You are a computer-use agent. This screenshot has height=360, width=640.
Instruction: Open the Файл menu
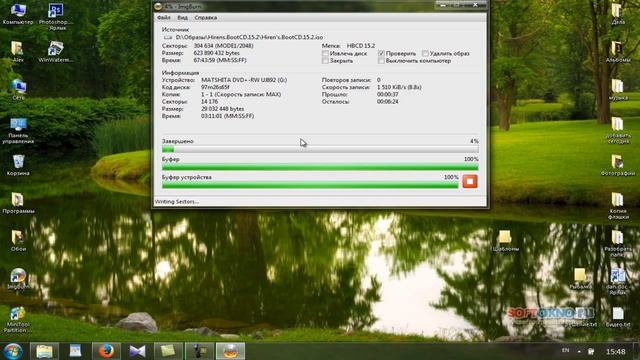pyautogui.click(x=164, y=18)
